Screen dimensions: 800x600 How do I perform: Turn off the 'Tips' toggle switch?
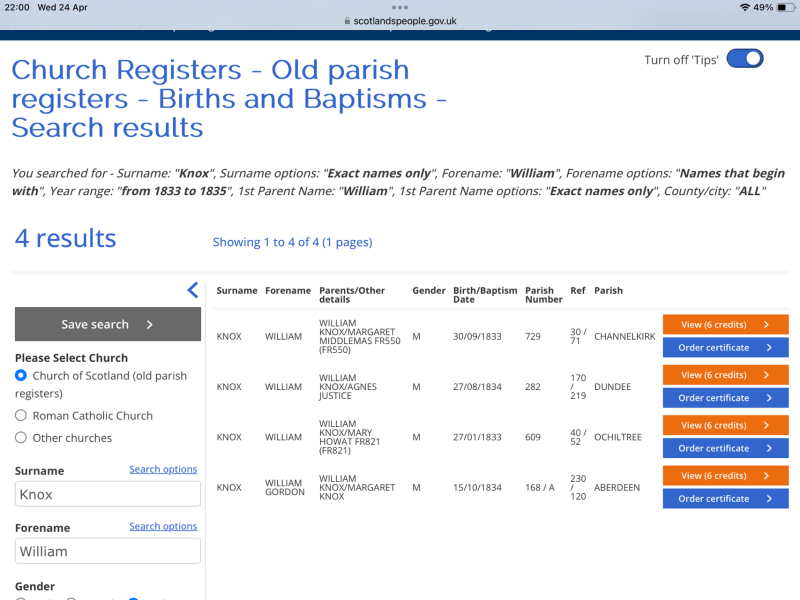745,59
